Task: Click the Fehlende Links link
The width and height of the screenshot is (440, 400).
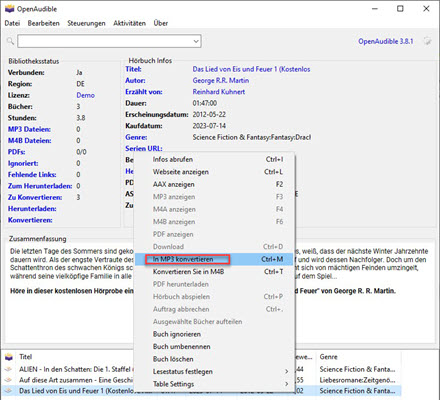Action: click(x=32, y=175)
